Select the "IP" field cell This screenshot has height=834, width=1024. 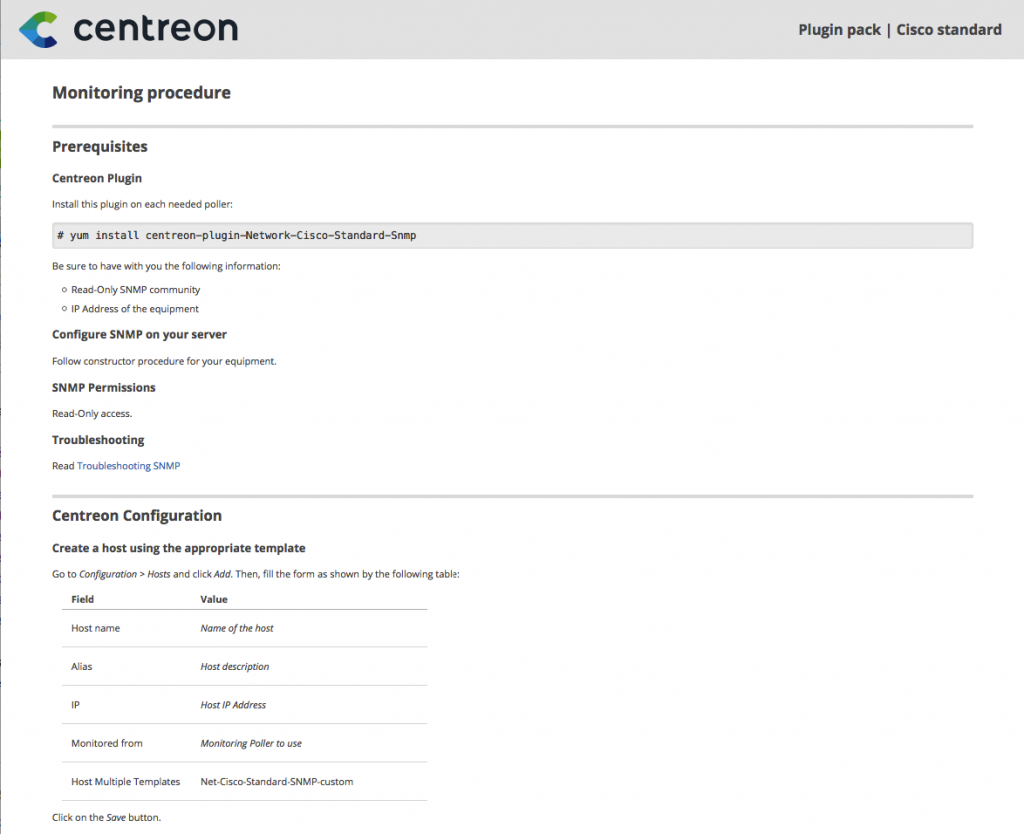[75, 705]
